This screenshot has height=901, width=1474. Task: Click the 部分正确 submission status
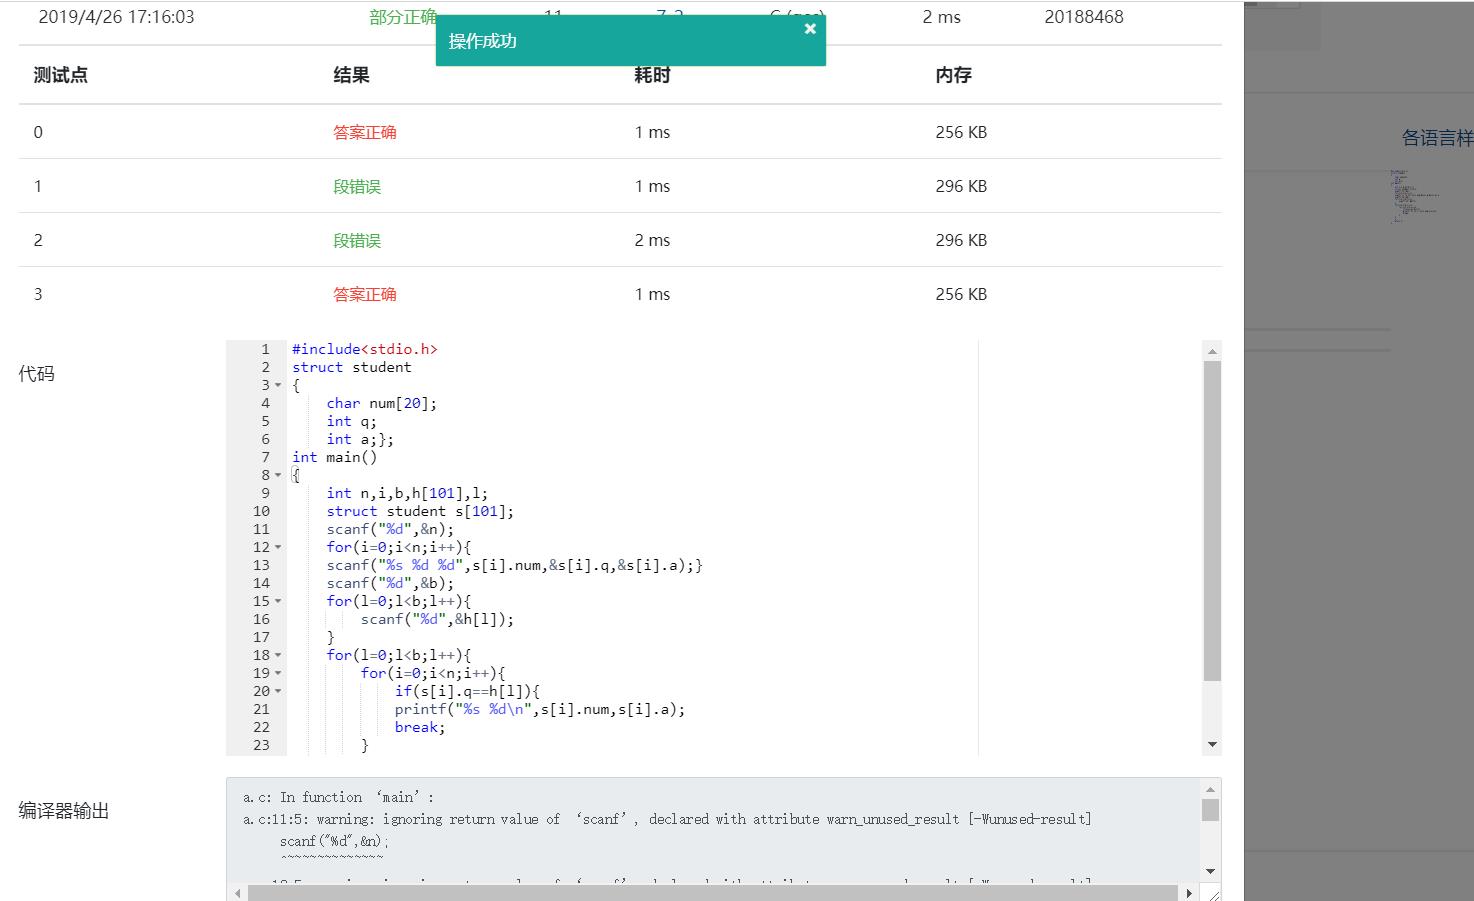pyautogui.click(x=402, y=17)
